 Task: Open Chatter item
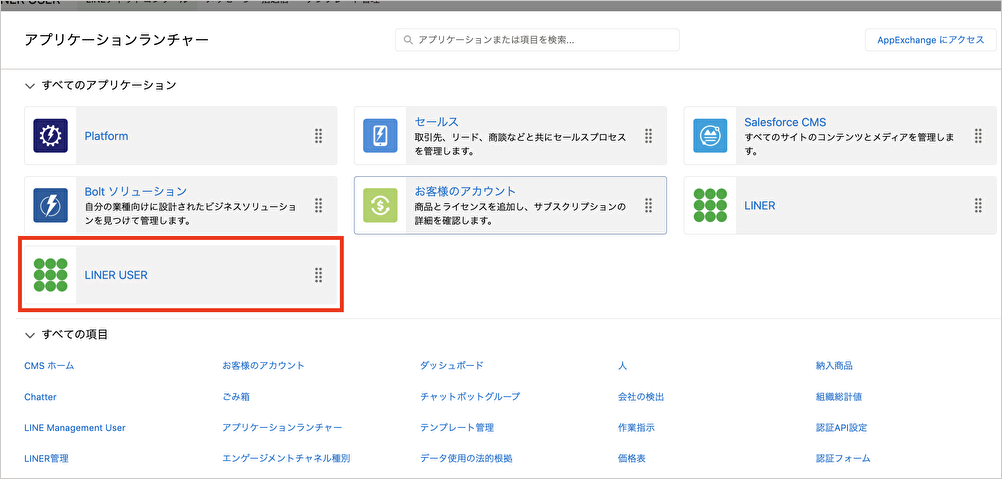tap(40, 397)
